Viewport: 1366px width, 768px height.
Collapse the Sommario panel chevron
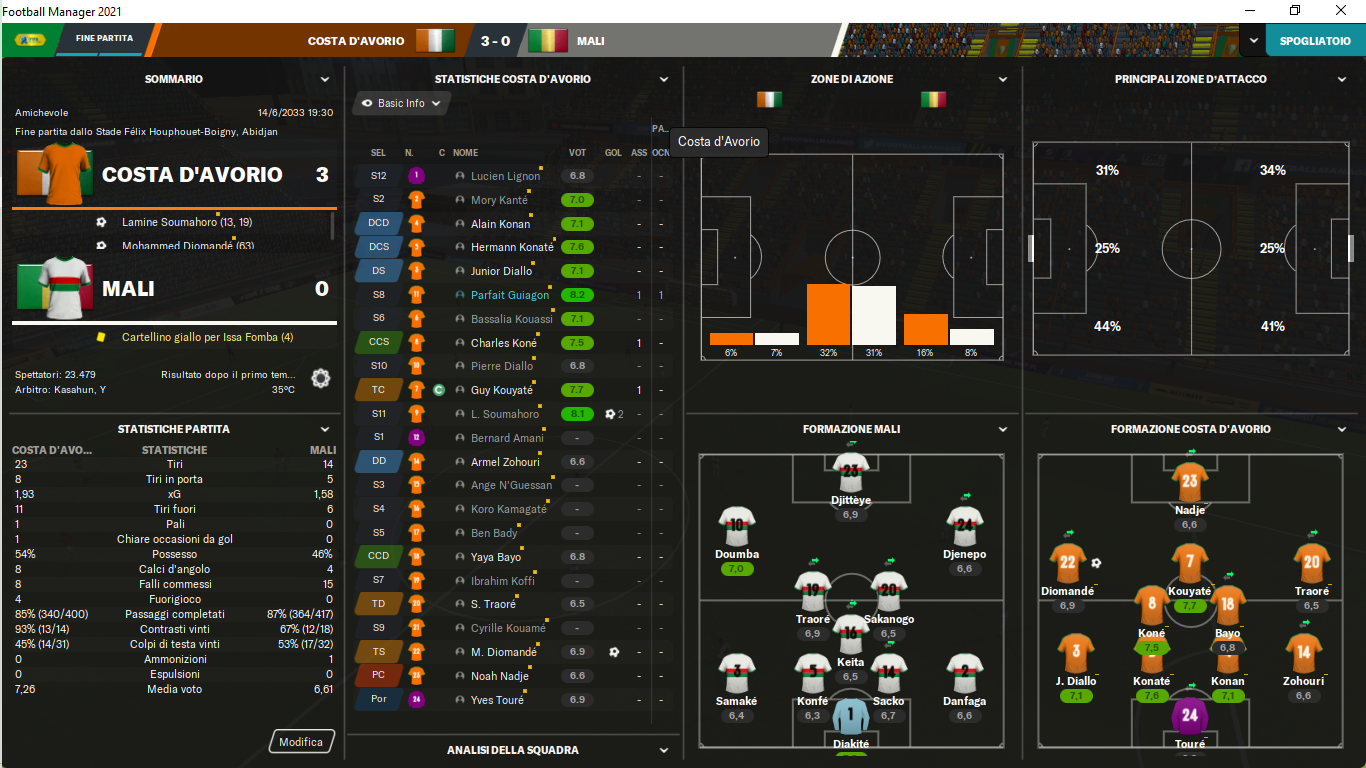click(325, 79)
